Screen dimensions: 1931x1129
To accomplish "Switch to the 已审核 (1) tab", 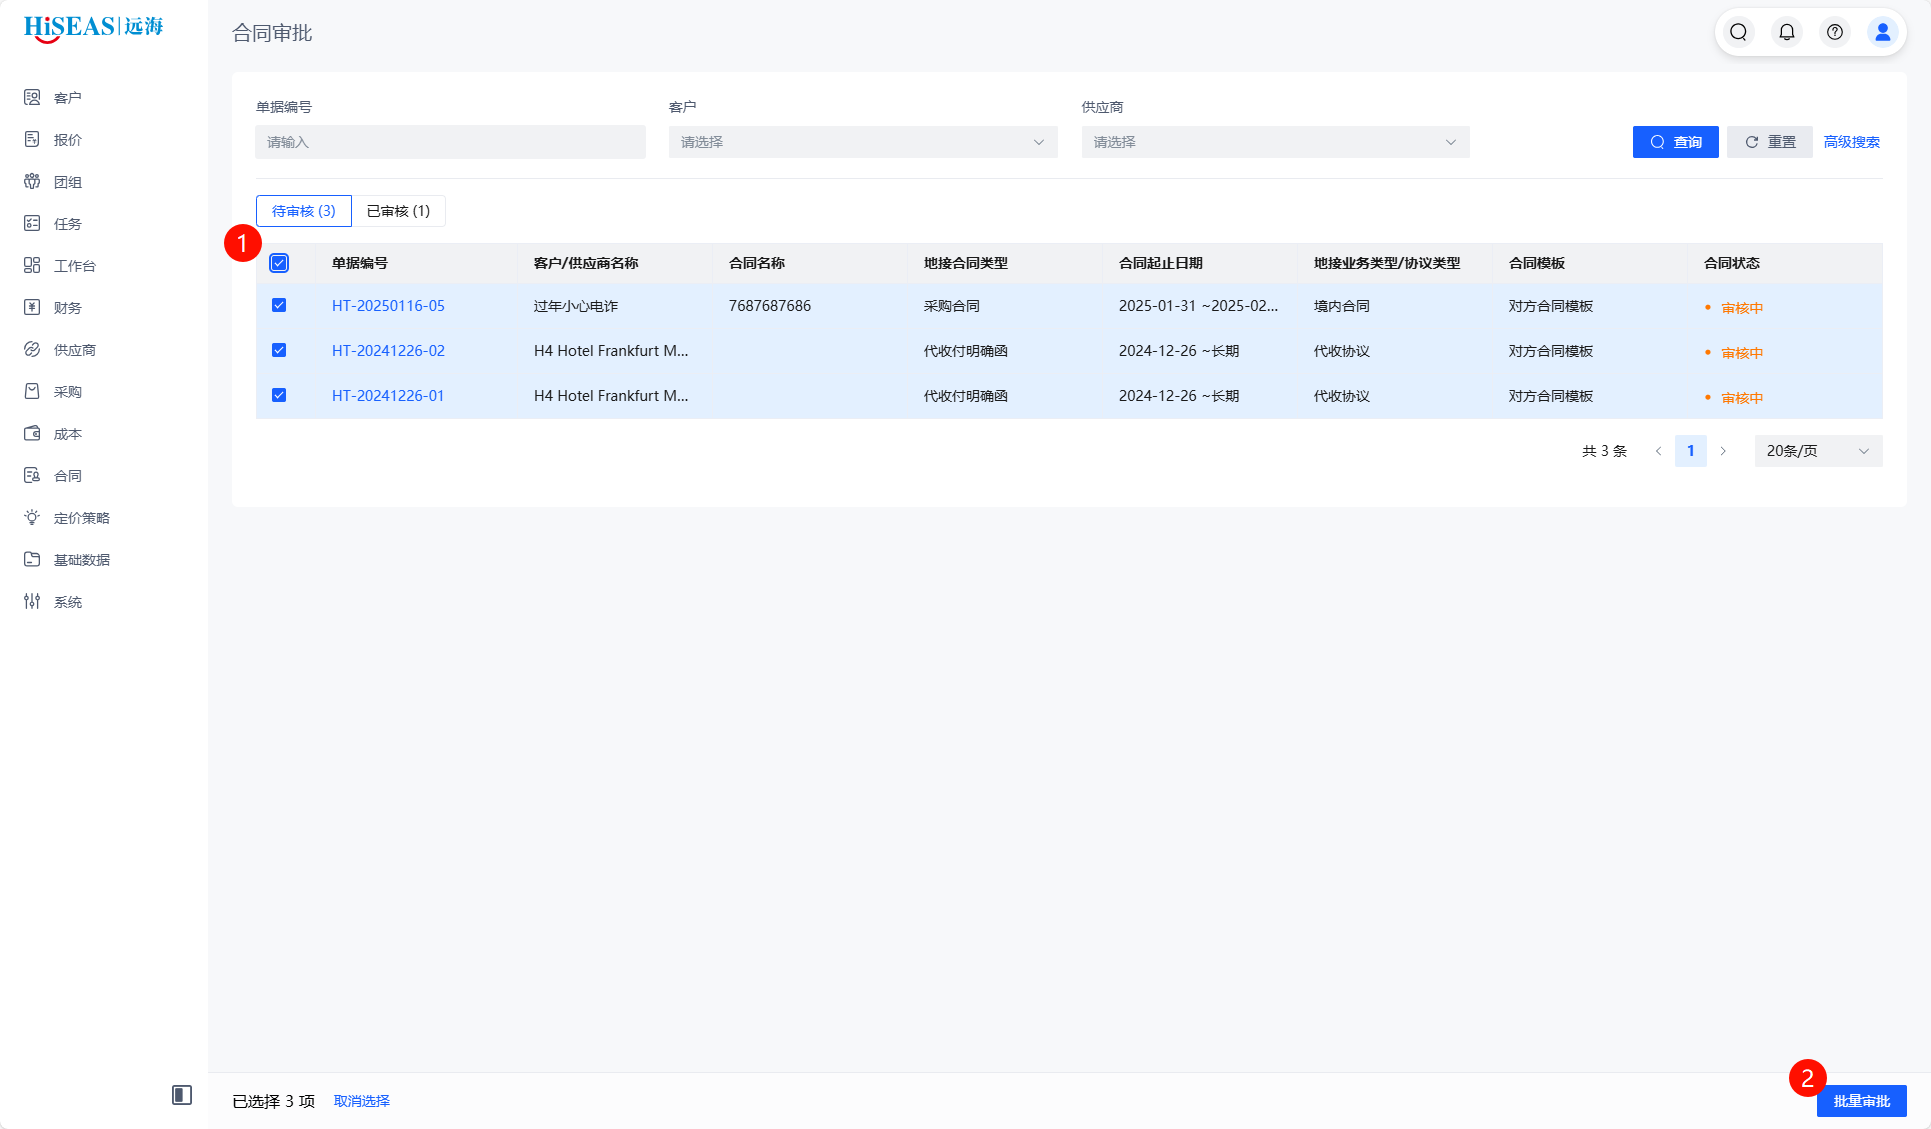I will [398, 211].
